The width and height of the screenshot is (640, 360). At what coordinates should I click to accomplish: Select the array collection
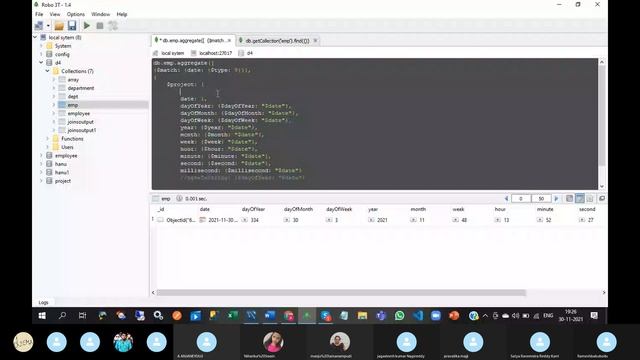coord(73,80)
